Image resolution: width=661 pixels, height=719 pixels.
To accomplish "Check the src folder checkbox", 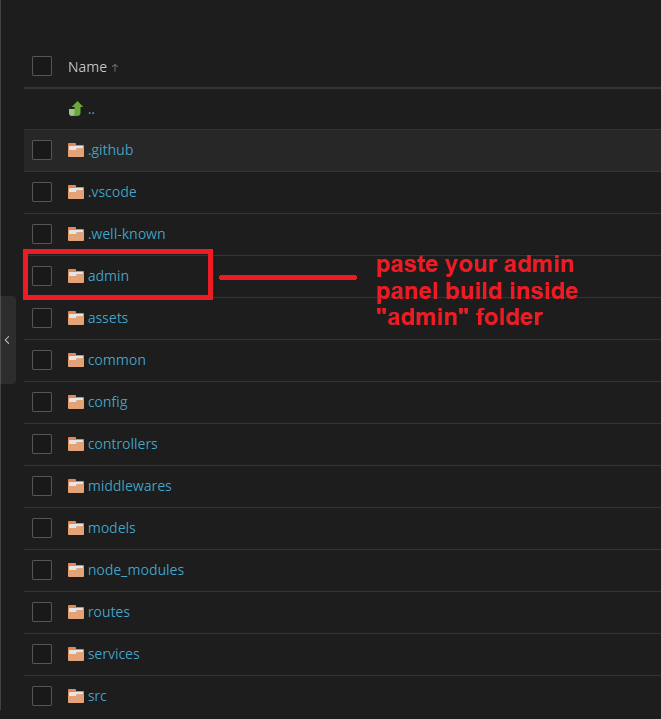I will [x=42, y=696].
